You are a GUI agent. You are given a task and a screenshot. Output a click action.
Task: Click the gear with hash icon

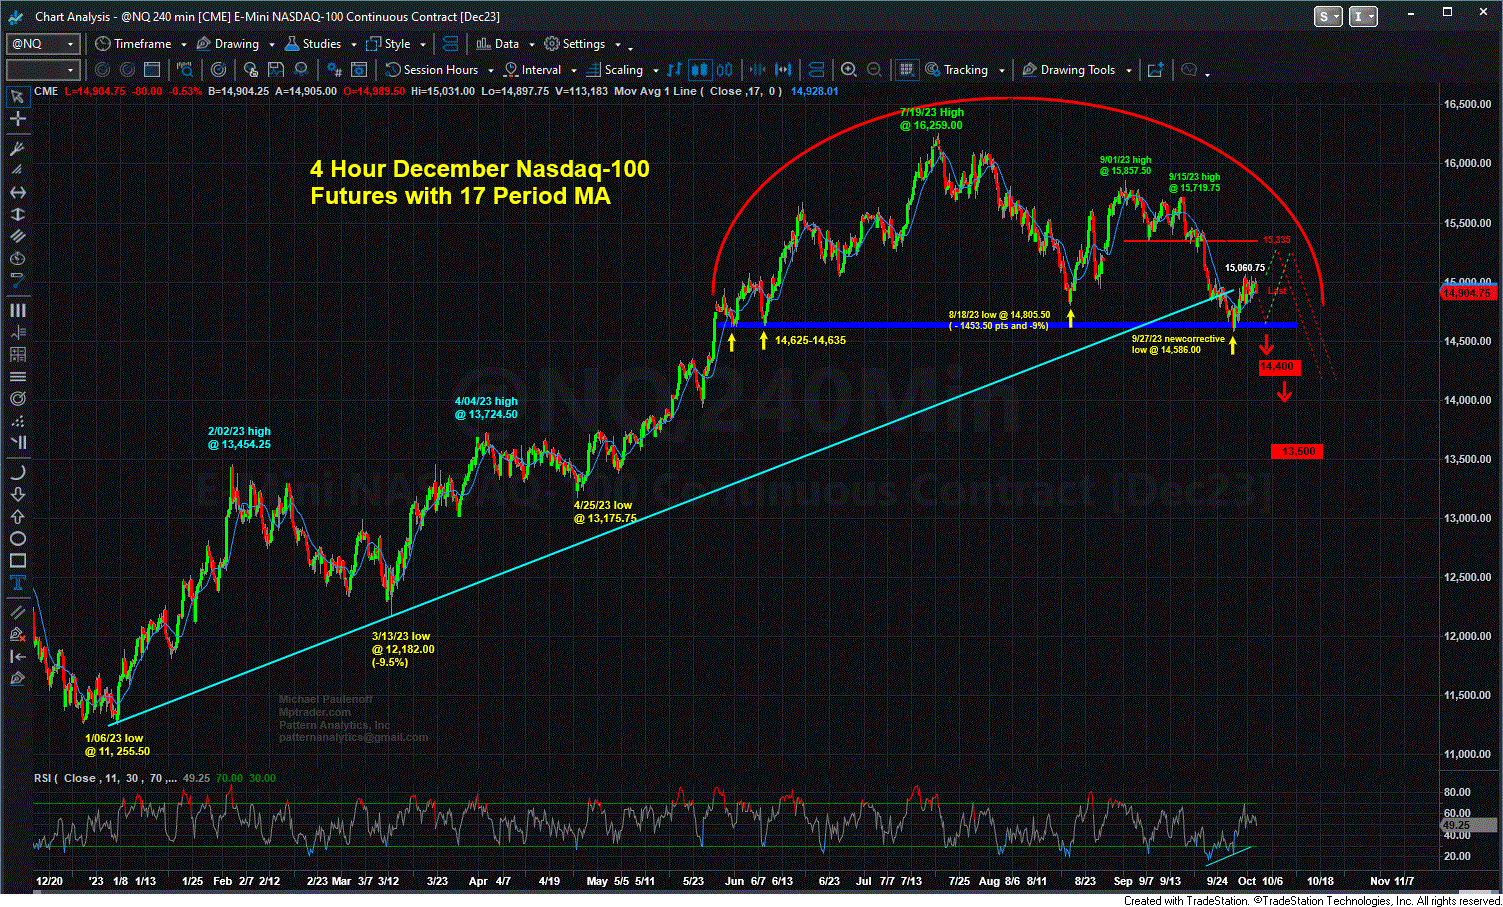click(x=334, y=70)
